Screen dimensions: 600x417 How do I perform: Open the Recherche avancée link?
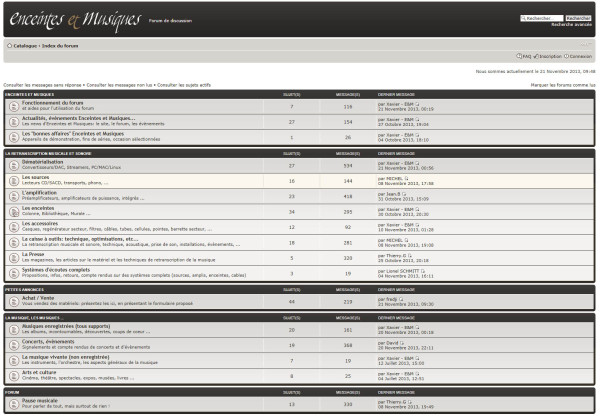pos(570,25)
